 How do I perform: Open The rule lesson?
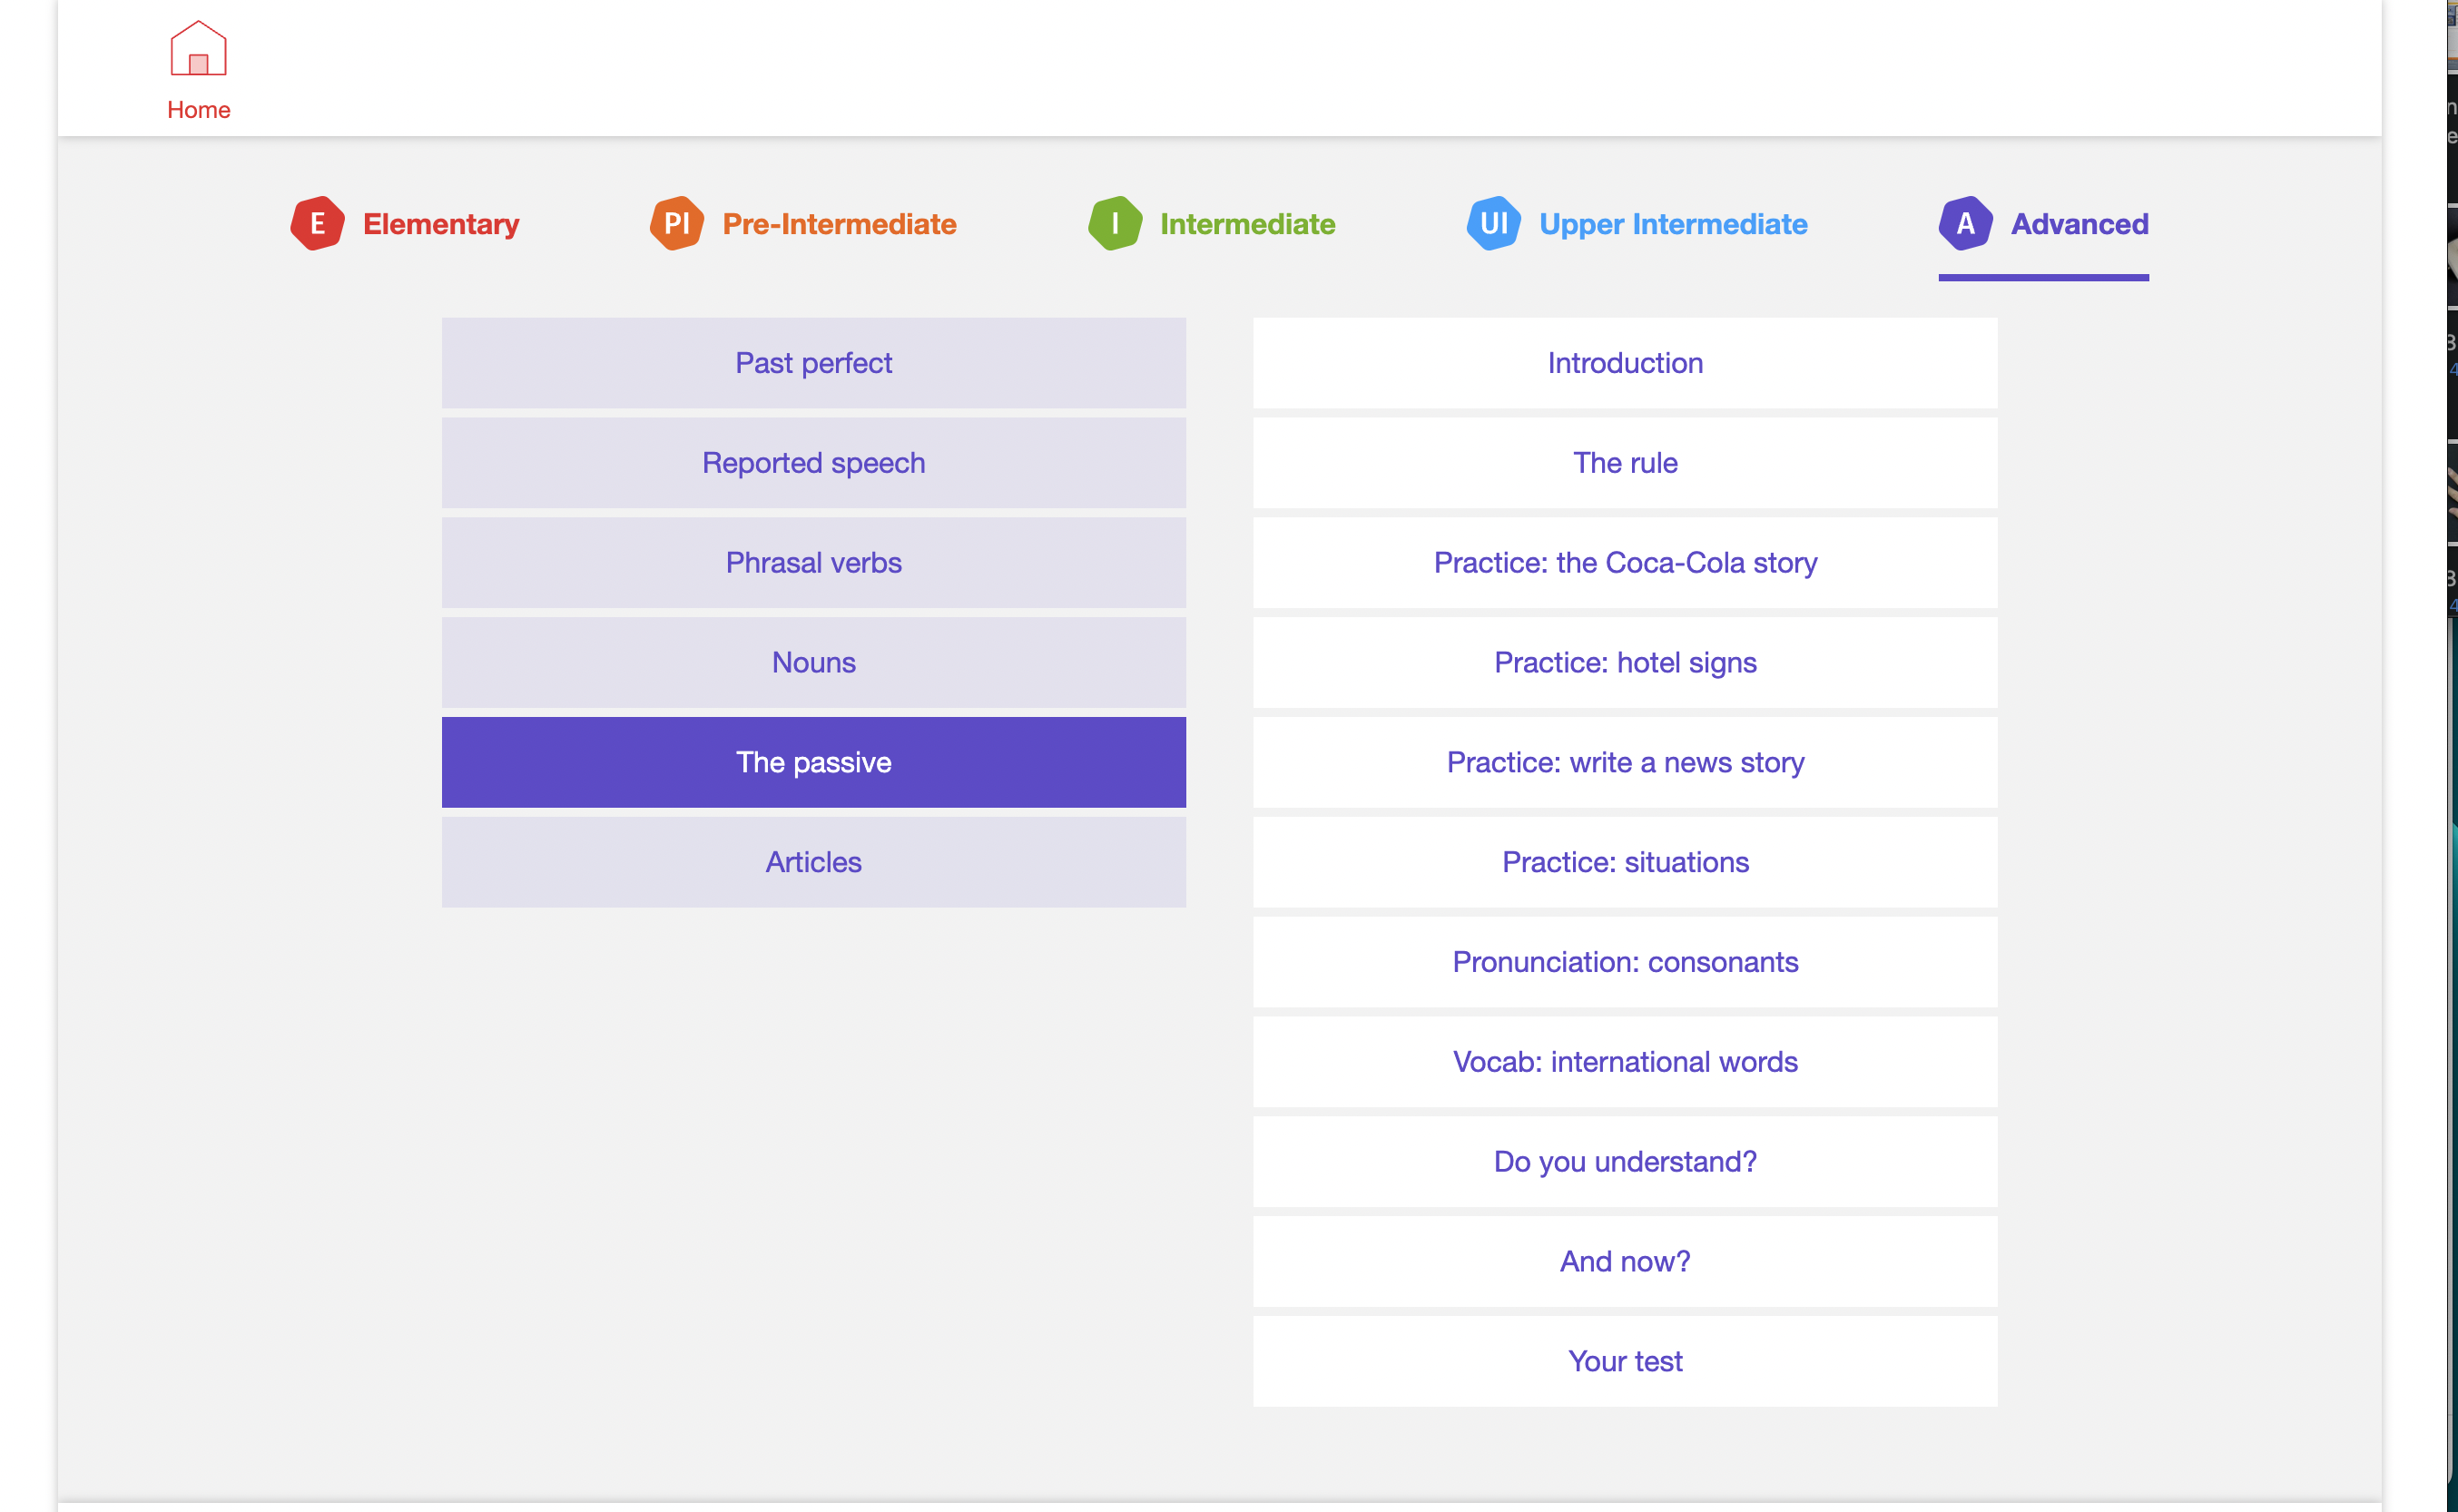pyautogui.click(x=1624, y=463)
